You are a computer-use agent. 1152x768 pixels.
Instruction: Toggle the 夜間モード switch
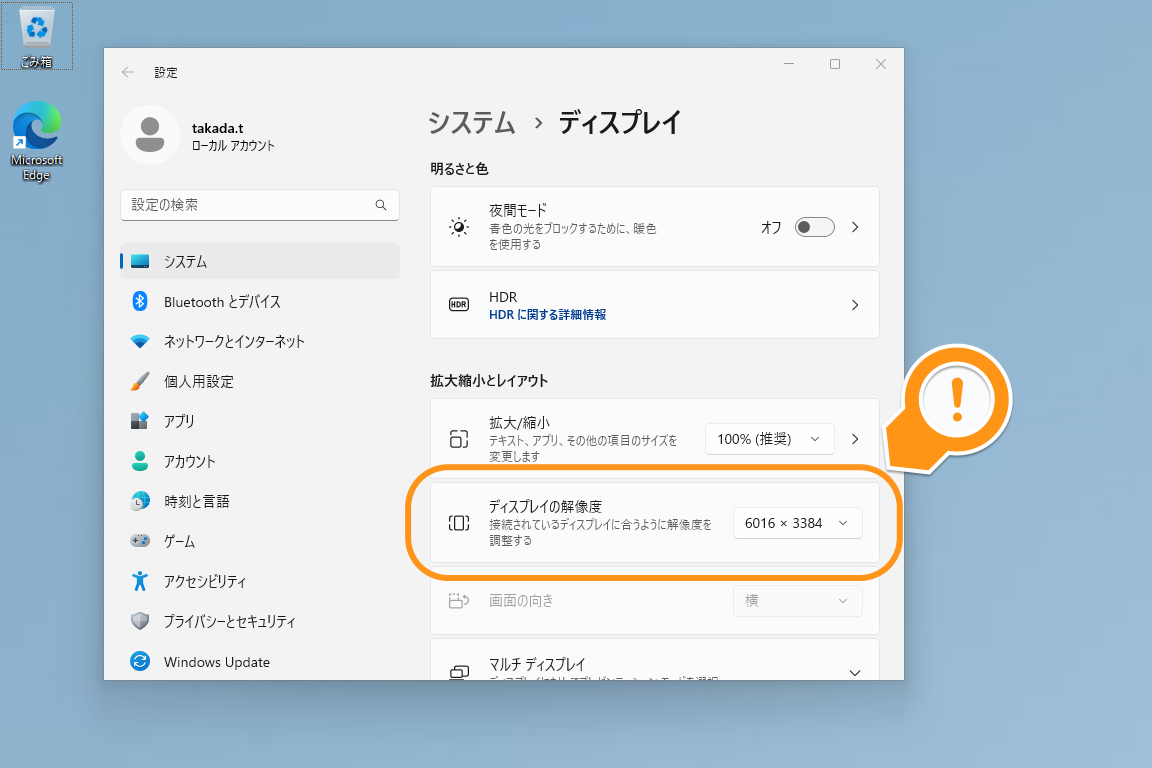(x=814, y=227)
